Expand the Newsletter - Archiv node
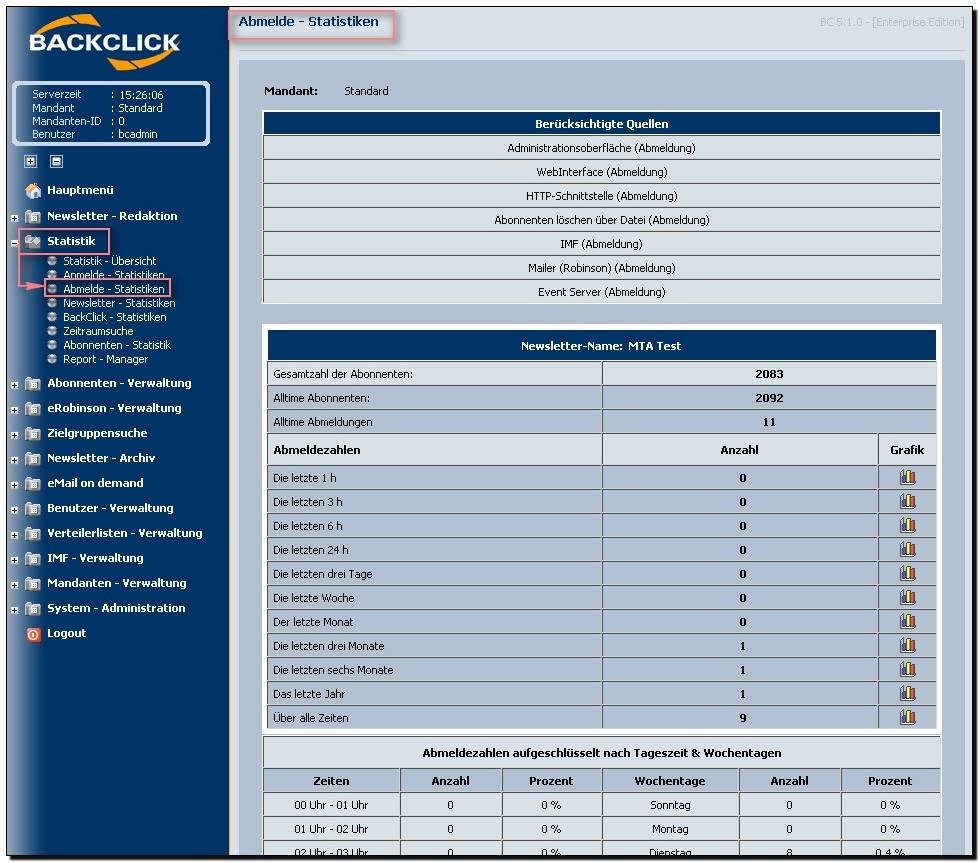This screenshot has height=863, width=980. click(x=14, y=461)
